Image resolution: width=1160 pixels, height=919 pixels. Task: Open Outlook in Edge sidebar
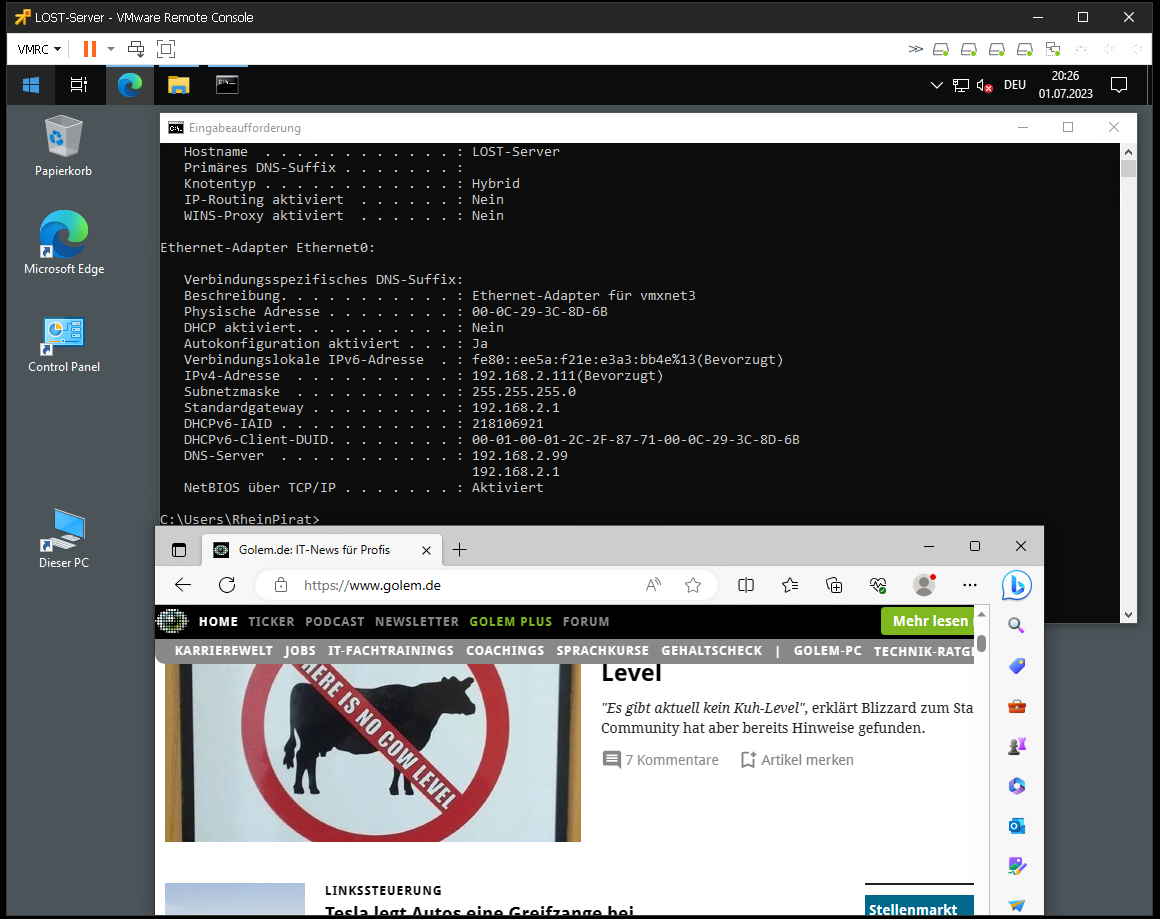tap(1016, 826)
